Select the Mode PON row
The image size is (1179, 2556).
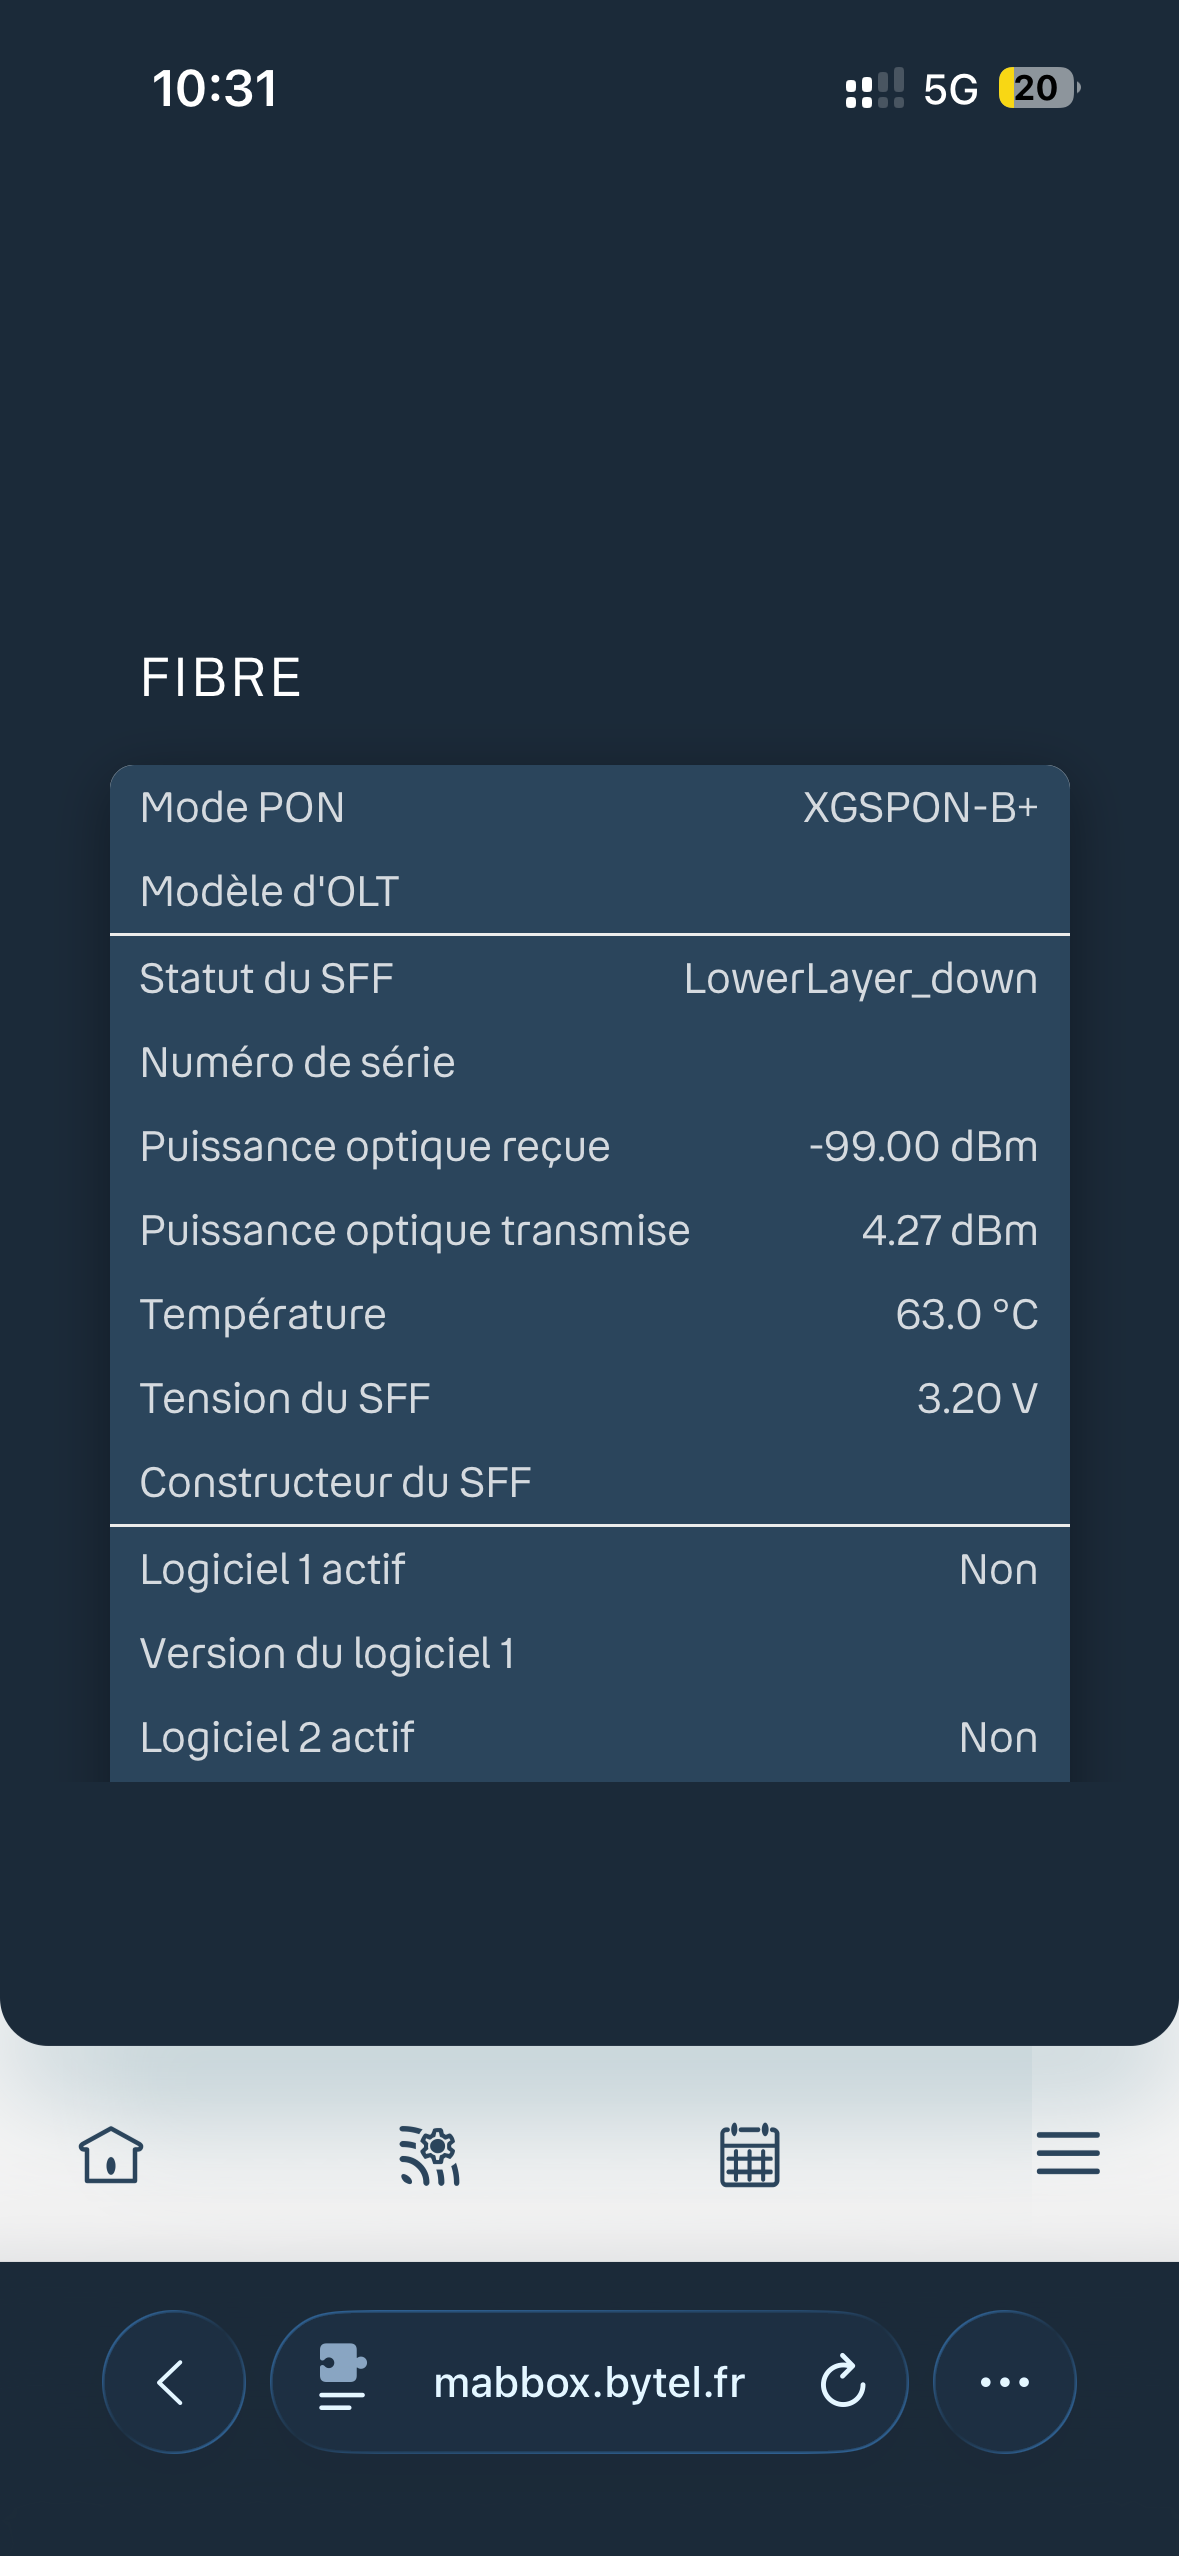(x=590, y=808)
